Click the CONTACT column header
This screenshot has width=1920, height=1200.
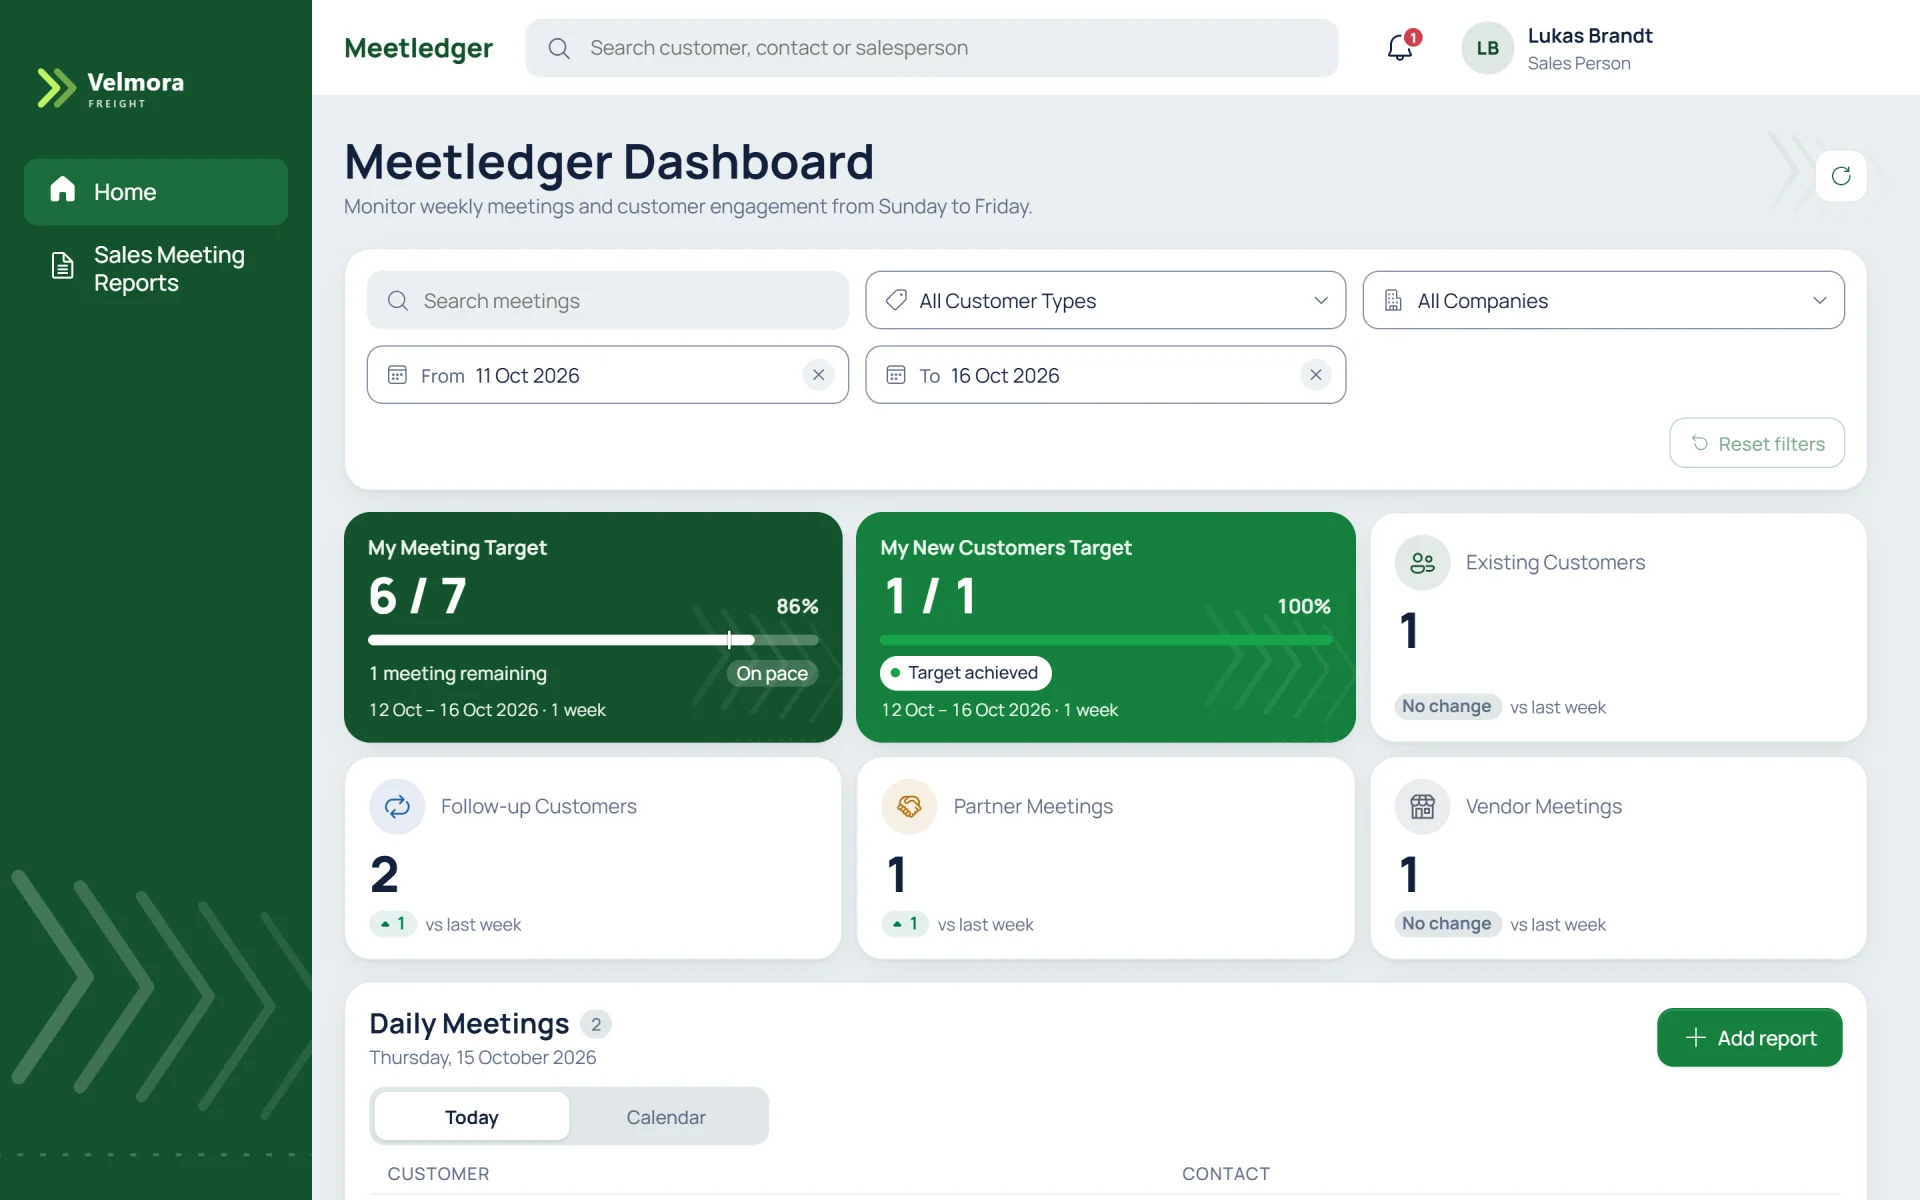coord(1226,1173)
